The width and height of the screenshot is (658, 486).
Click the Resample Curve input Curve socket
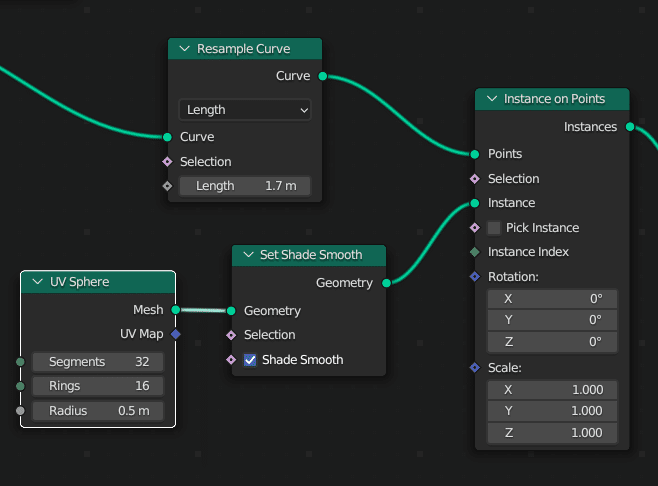pyautogui.click(x=168, y=137)
